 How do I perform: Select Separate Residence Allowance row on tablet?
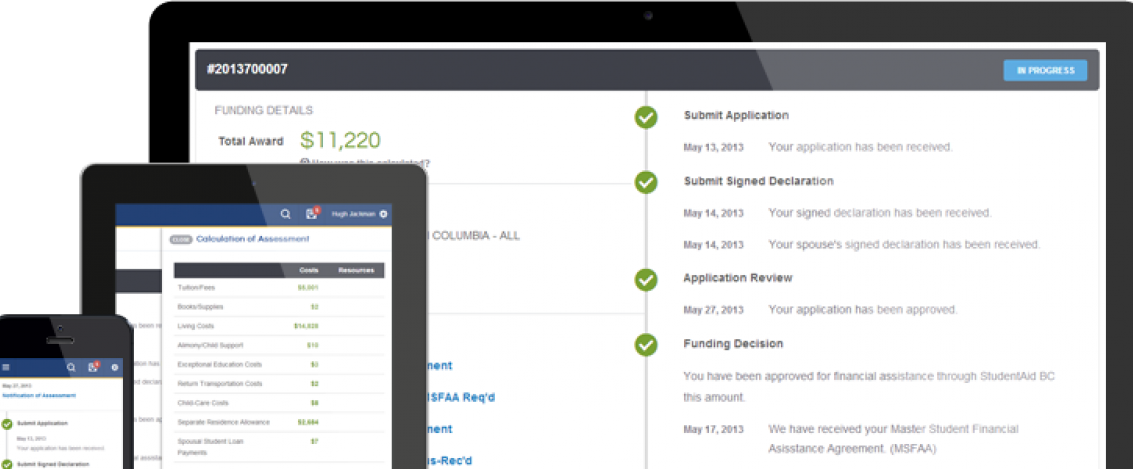[x=280, y=422]
